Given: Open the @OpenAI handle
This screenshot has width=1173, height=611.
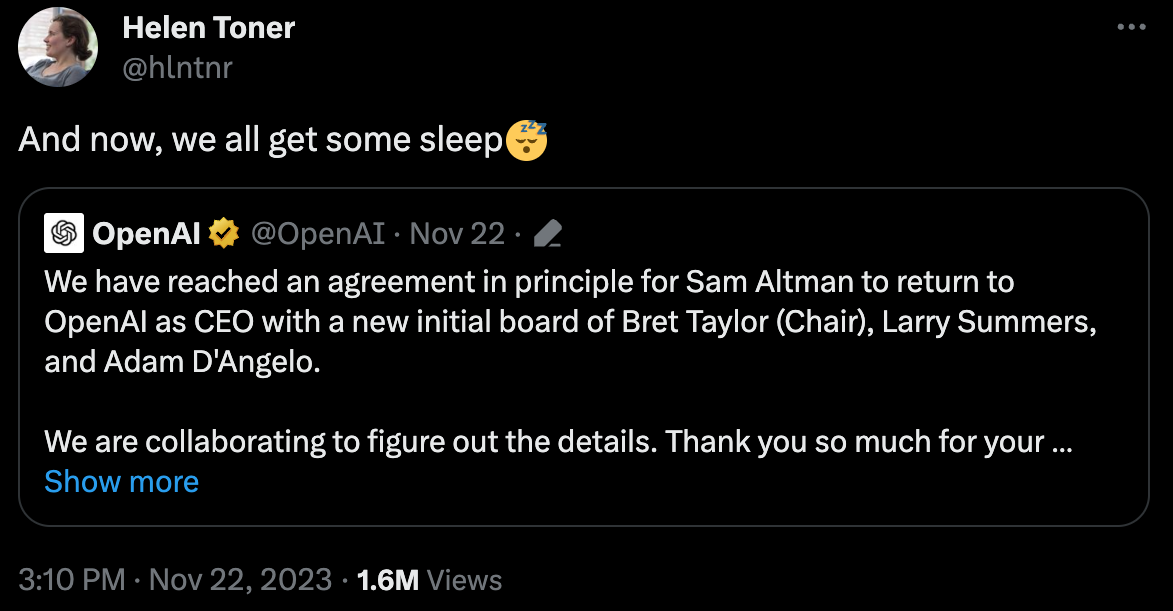Looking at the screenshot, I should [318, 234].
